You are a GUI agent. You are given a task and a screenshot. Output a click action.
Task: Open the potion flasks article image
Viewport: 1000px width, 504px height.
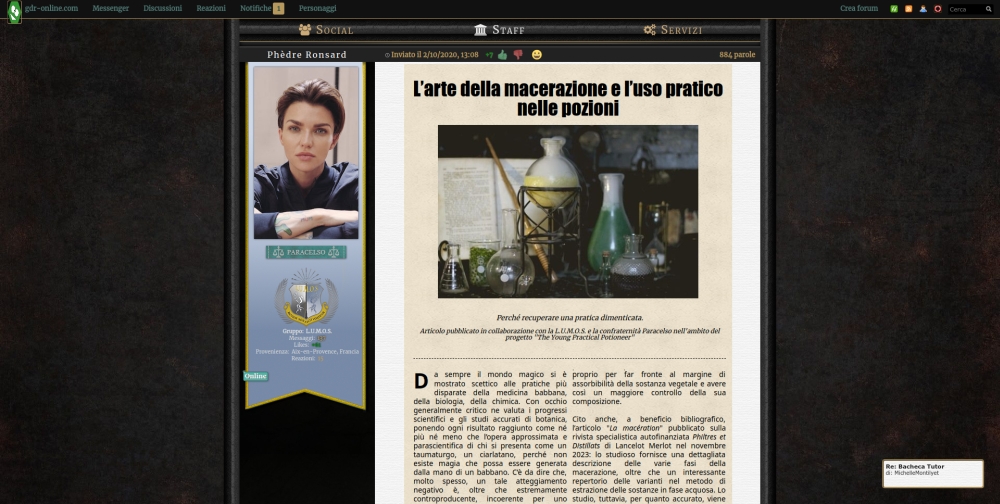click(x=568, y=211)
